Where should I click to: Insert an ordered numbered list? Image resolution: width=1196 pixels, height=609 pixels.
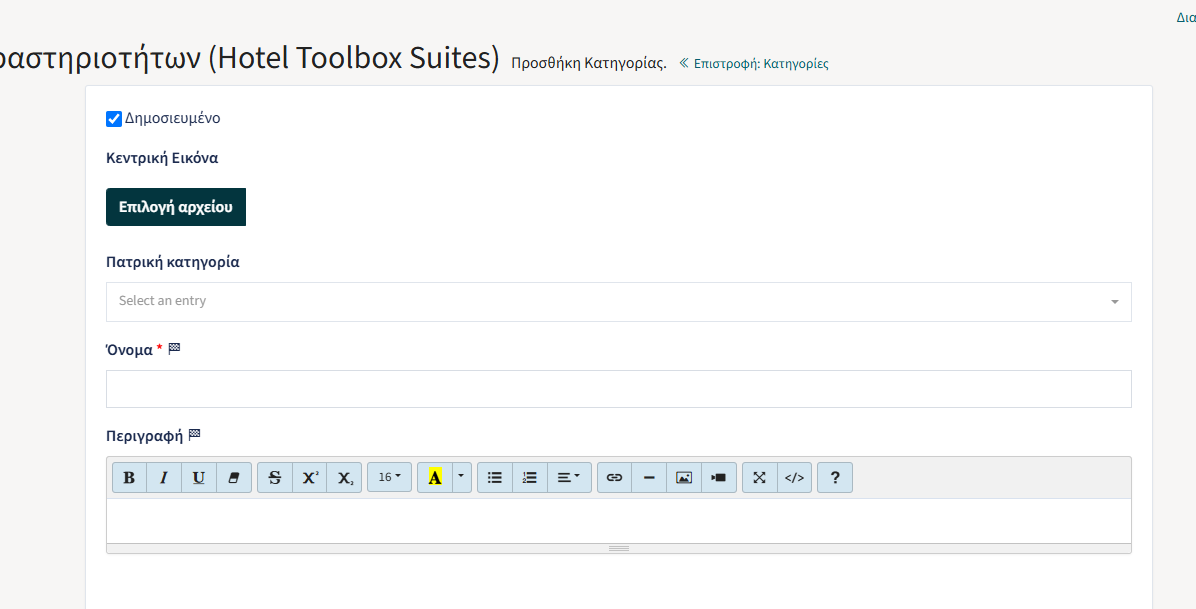(530, 478)
